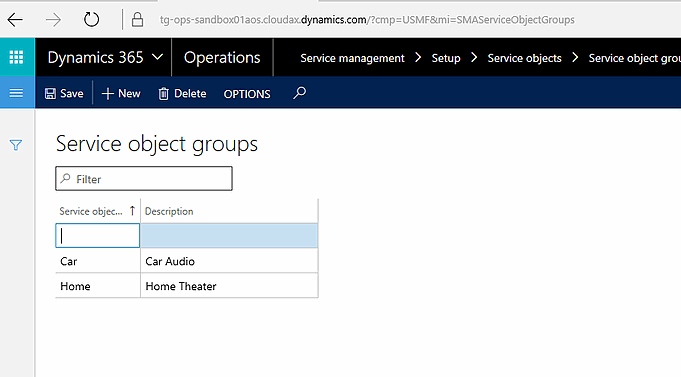The width and height of the screenshot is (681, 377).
Task: Click the empty Service object group cell
Action: tap(98, 236)
